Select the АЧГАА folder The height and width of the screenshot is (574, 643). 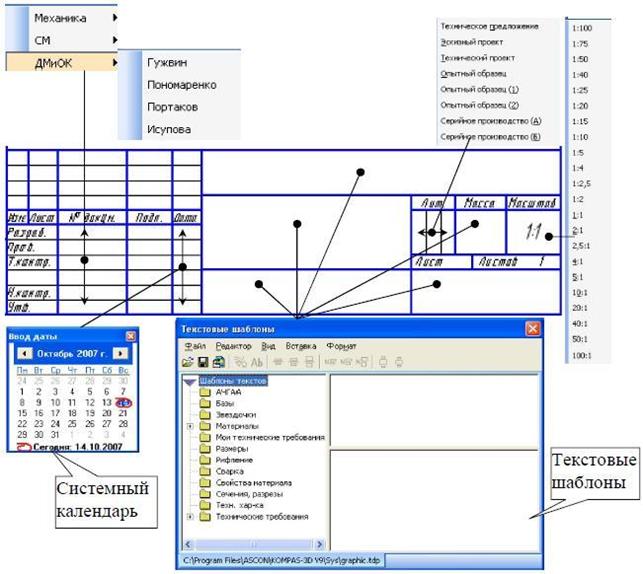[228, 392]
